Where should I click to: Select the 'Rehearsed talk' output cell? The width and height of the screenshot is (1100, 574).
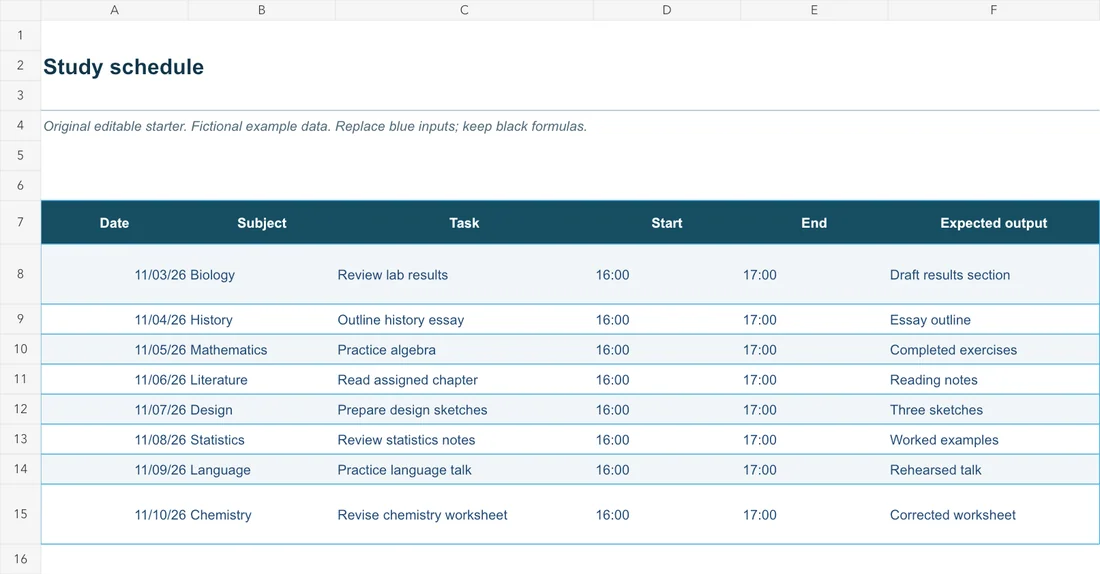(x=993, y=470)
